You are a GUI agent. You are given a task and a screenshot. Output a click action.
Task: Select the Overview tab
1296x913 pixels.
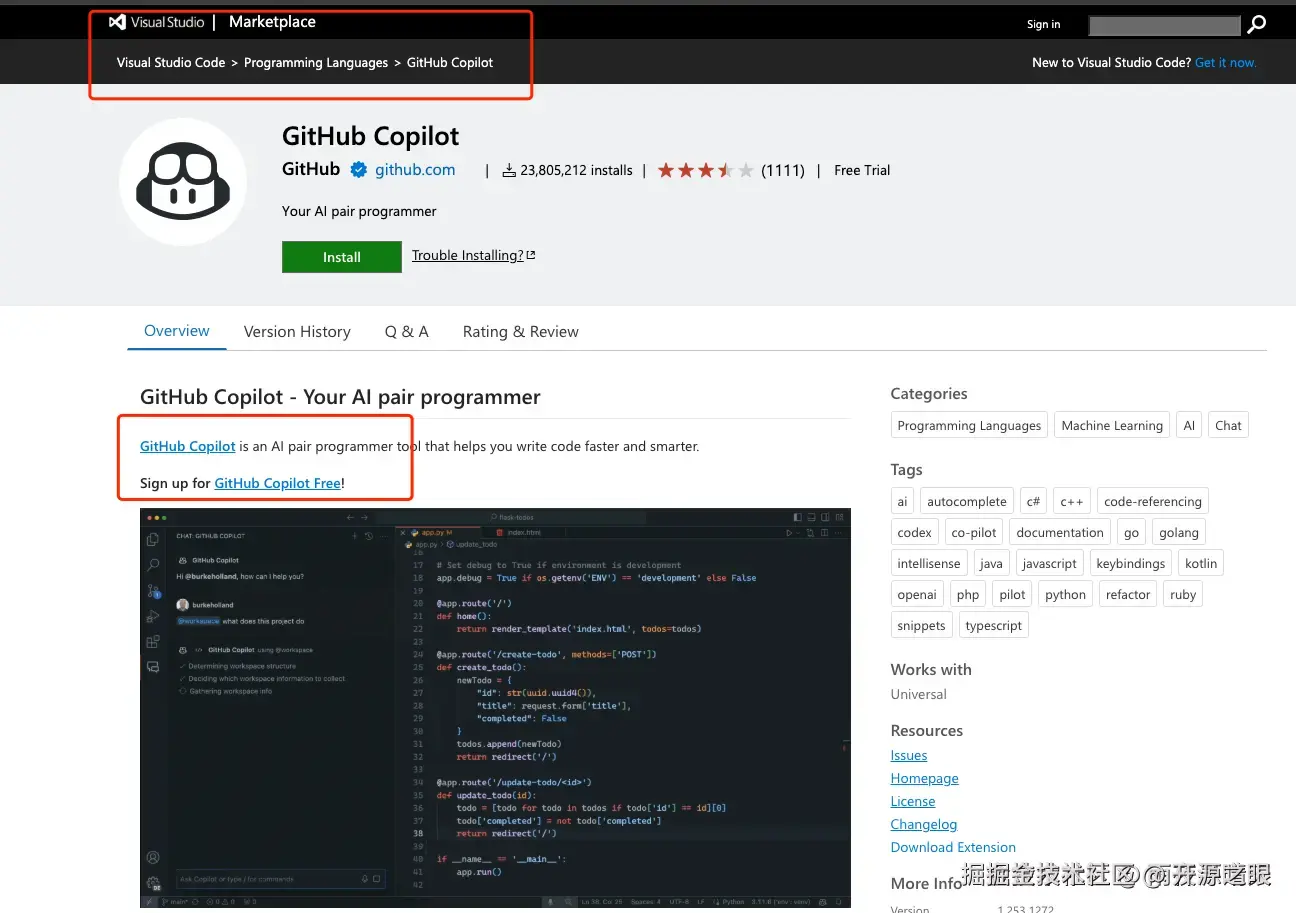click(x=177, y=331)
